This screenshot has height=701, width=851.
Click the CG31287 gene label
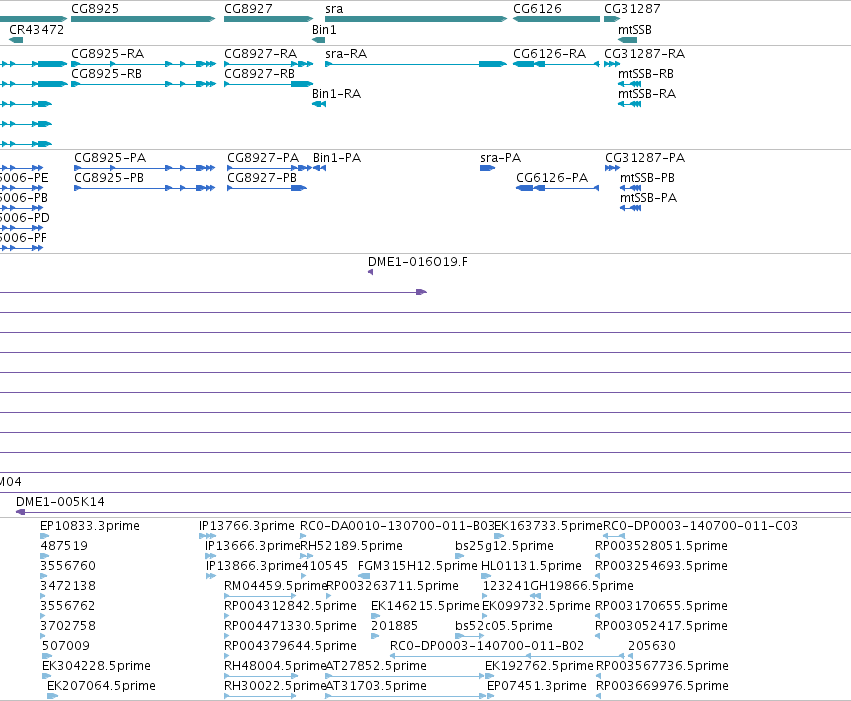(x=632, y=9)
